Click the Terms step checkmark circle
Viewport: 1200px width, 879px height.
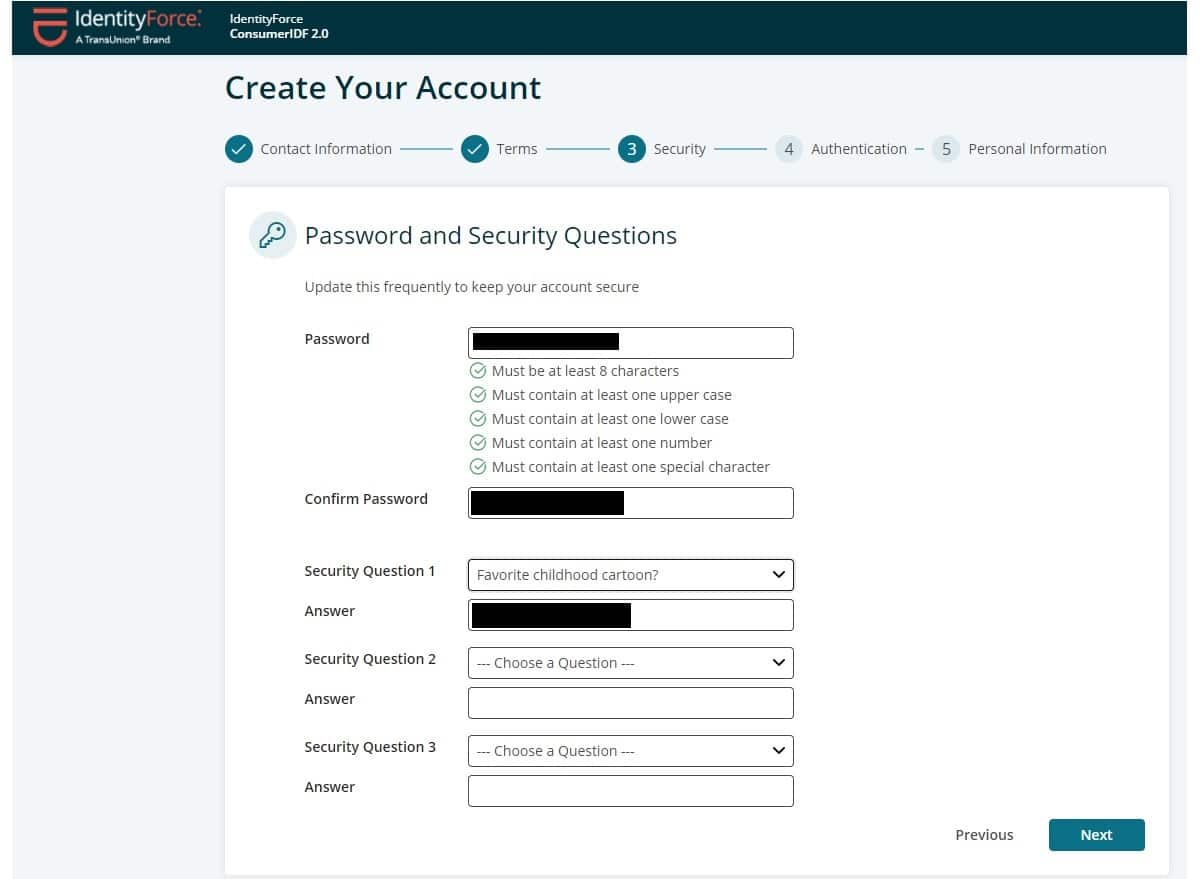click(x=474, y=149)
